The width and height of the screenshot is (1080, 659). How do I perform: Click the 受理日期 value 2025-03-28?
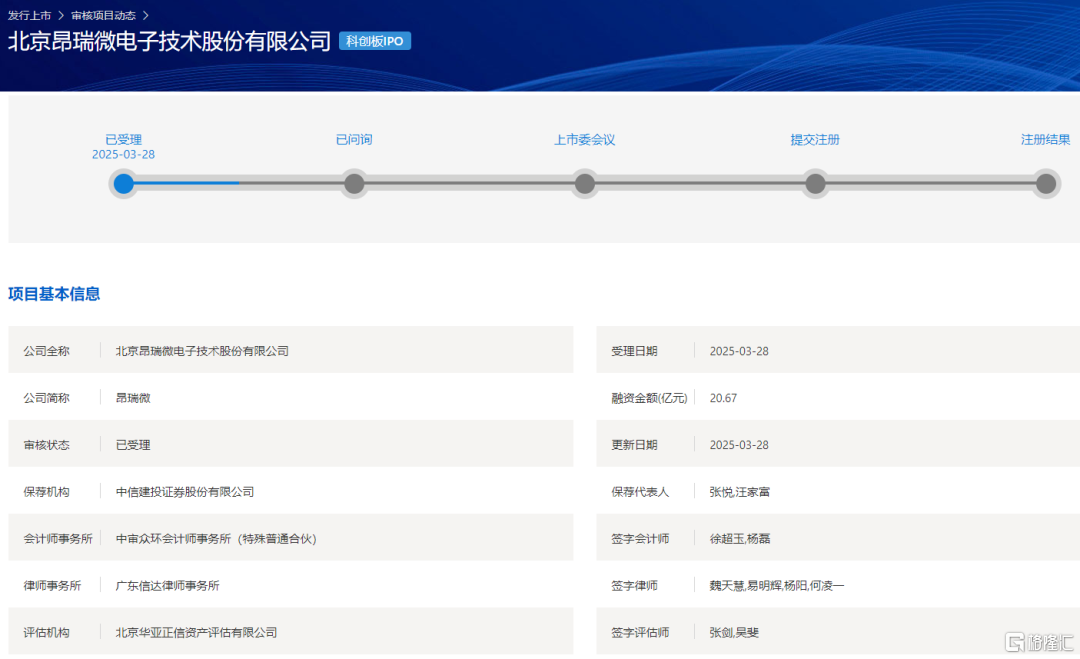coord(739,351)
